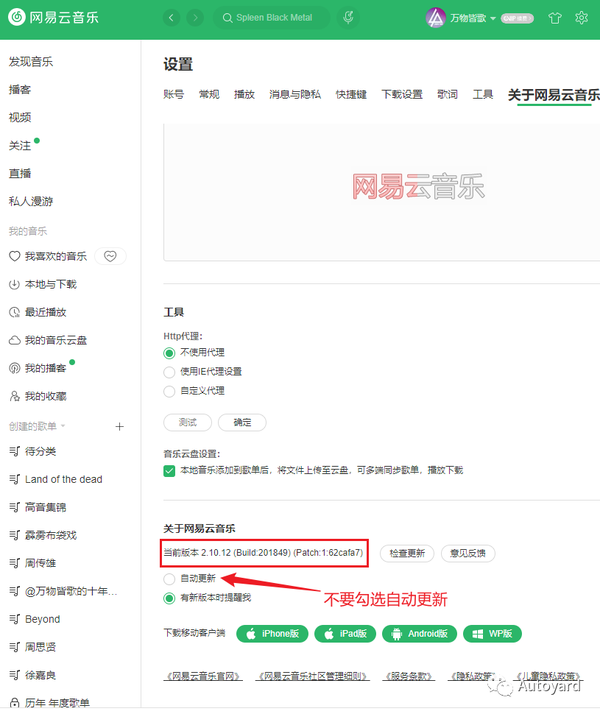Open the user avatar profile picture
This screenshot has width=600, height=714.
(x=436, y=18)
